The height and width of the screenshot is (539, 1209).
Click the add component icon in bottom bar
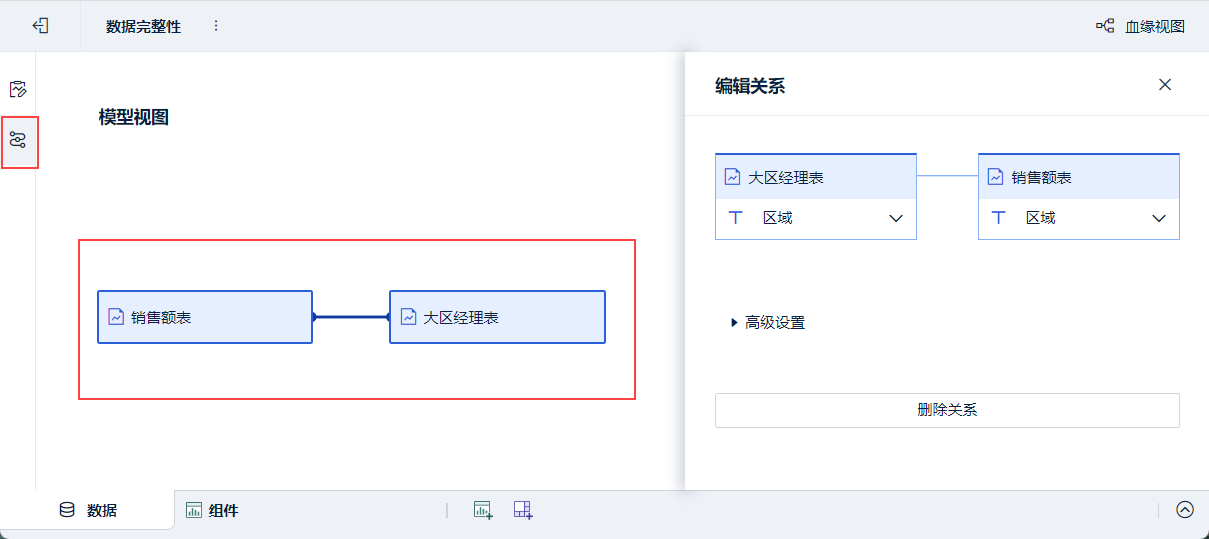(483, 510)
